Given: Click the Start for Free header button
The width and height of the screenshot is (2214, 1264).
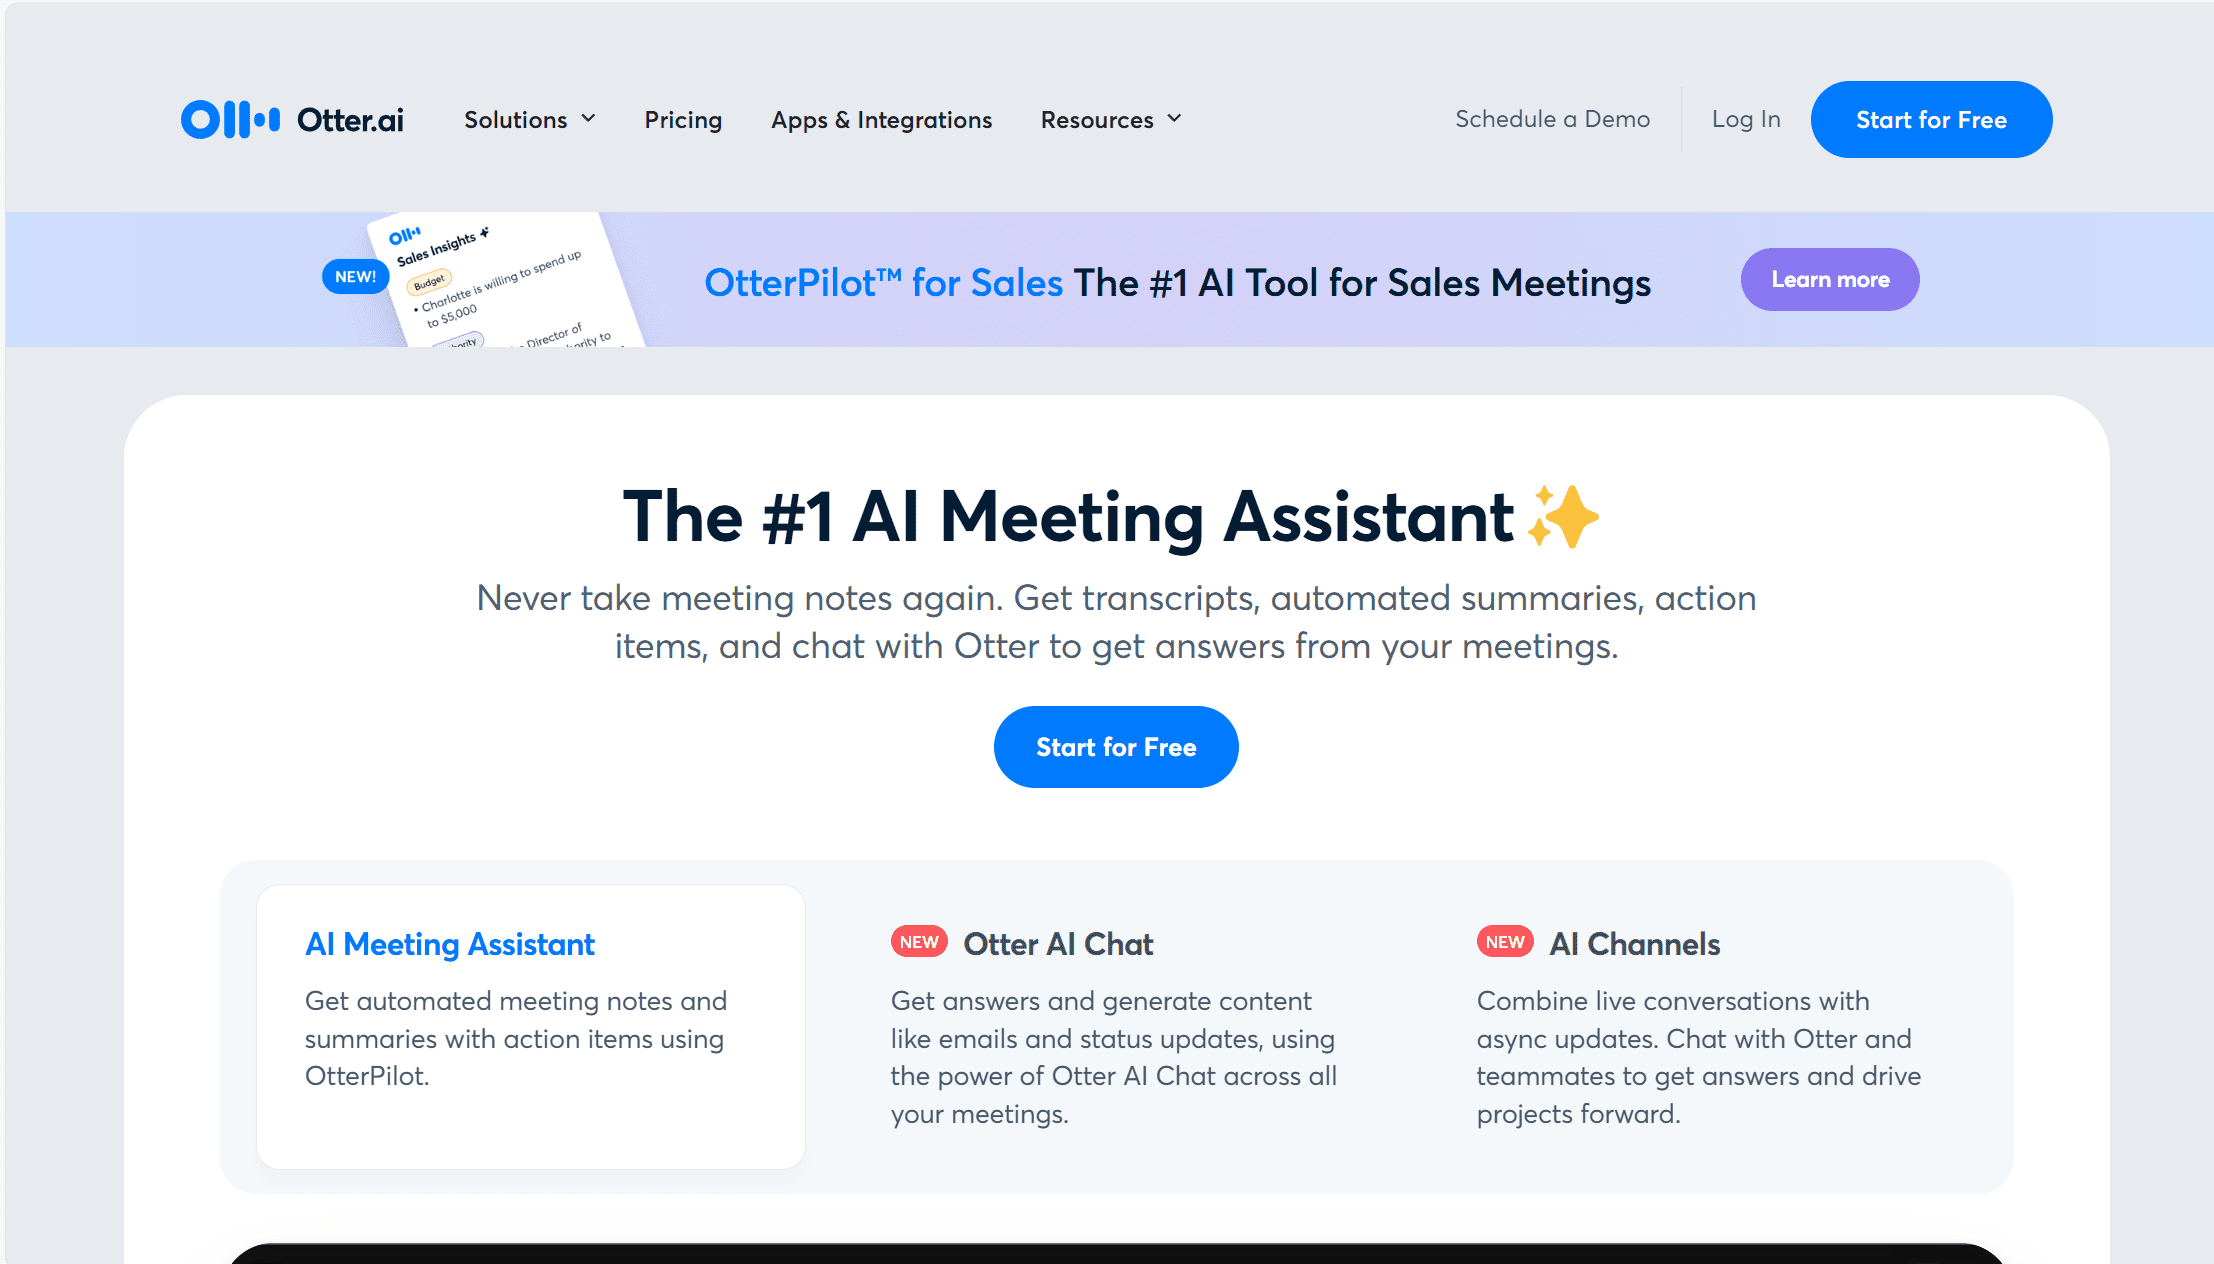Looking at the screenshot, I should 1933,120.
